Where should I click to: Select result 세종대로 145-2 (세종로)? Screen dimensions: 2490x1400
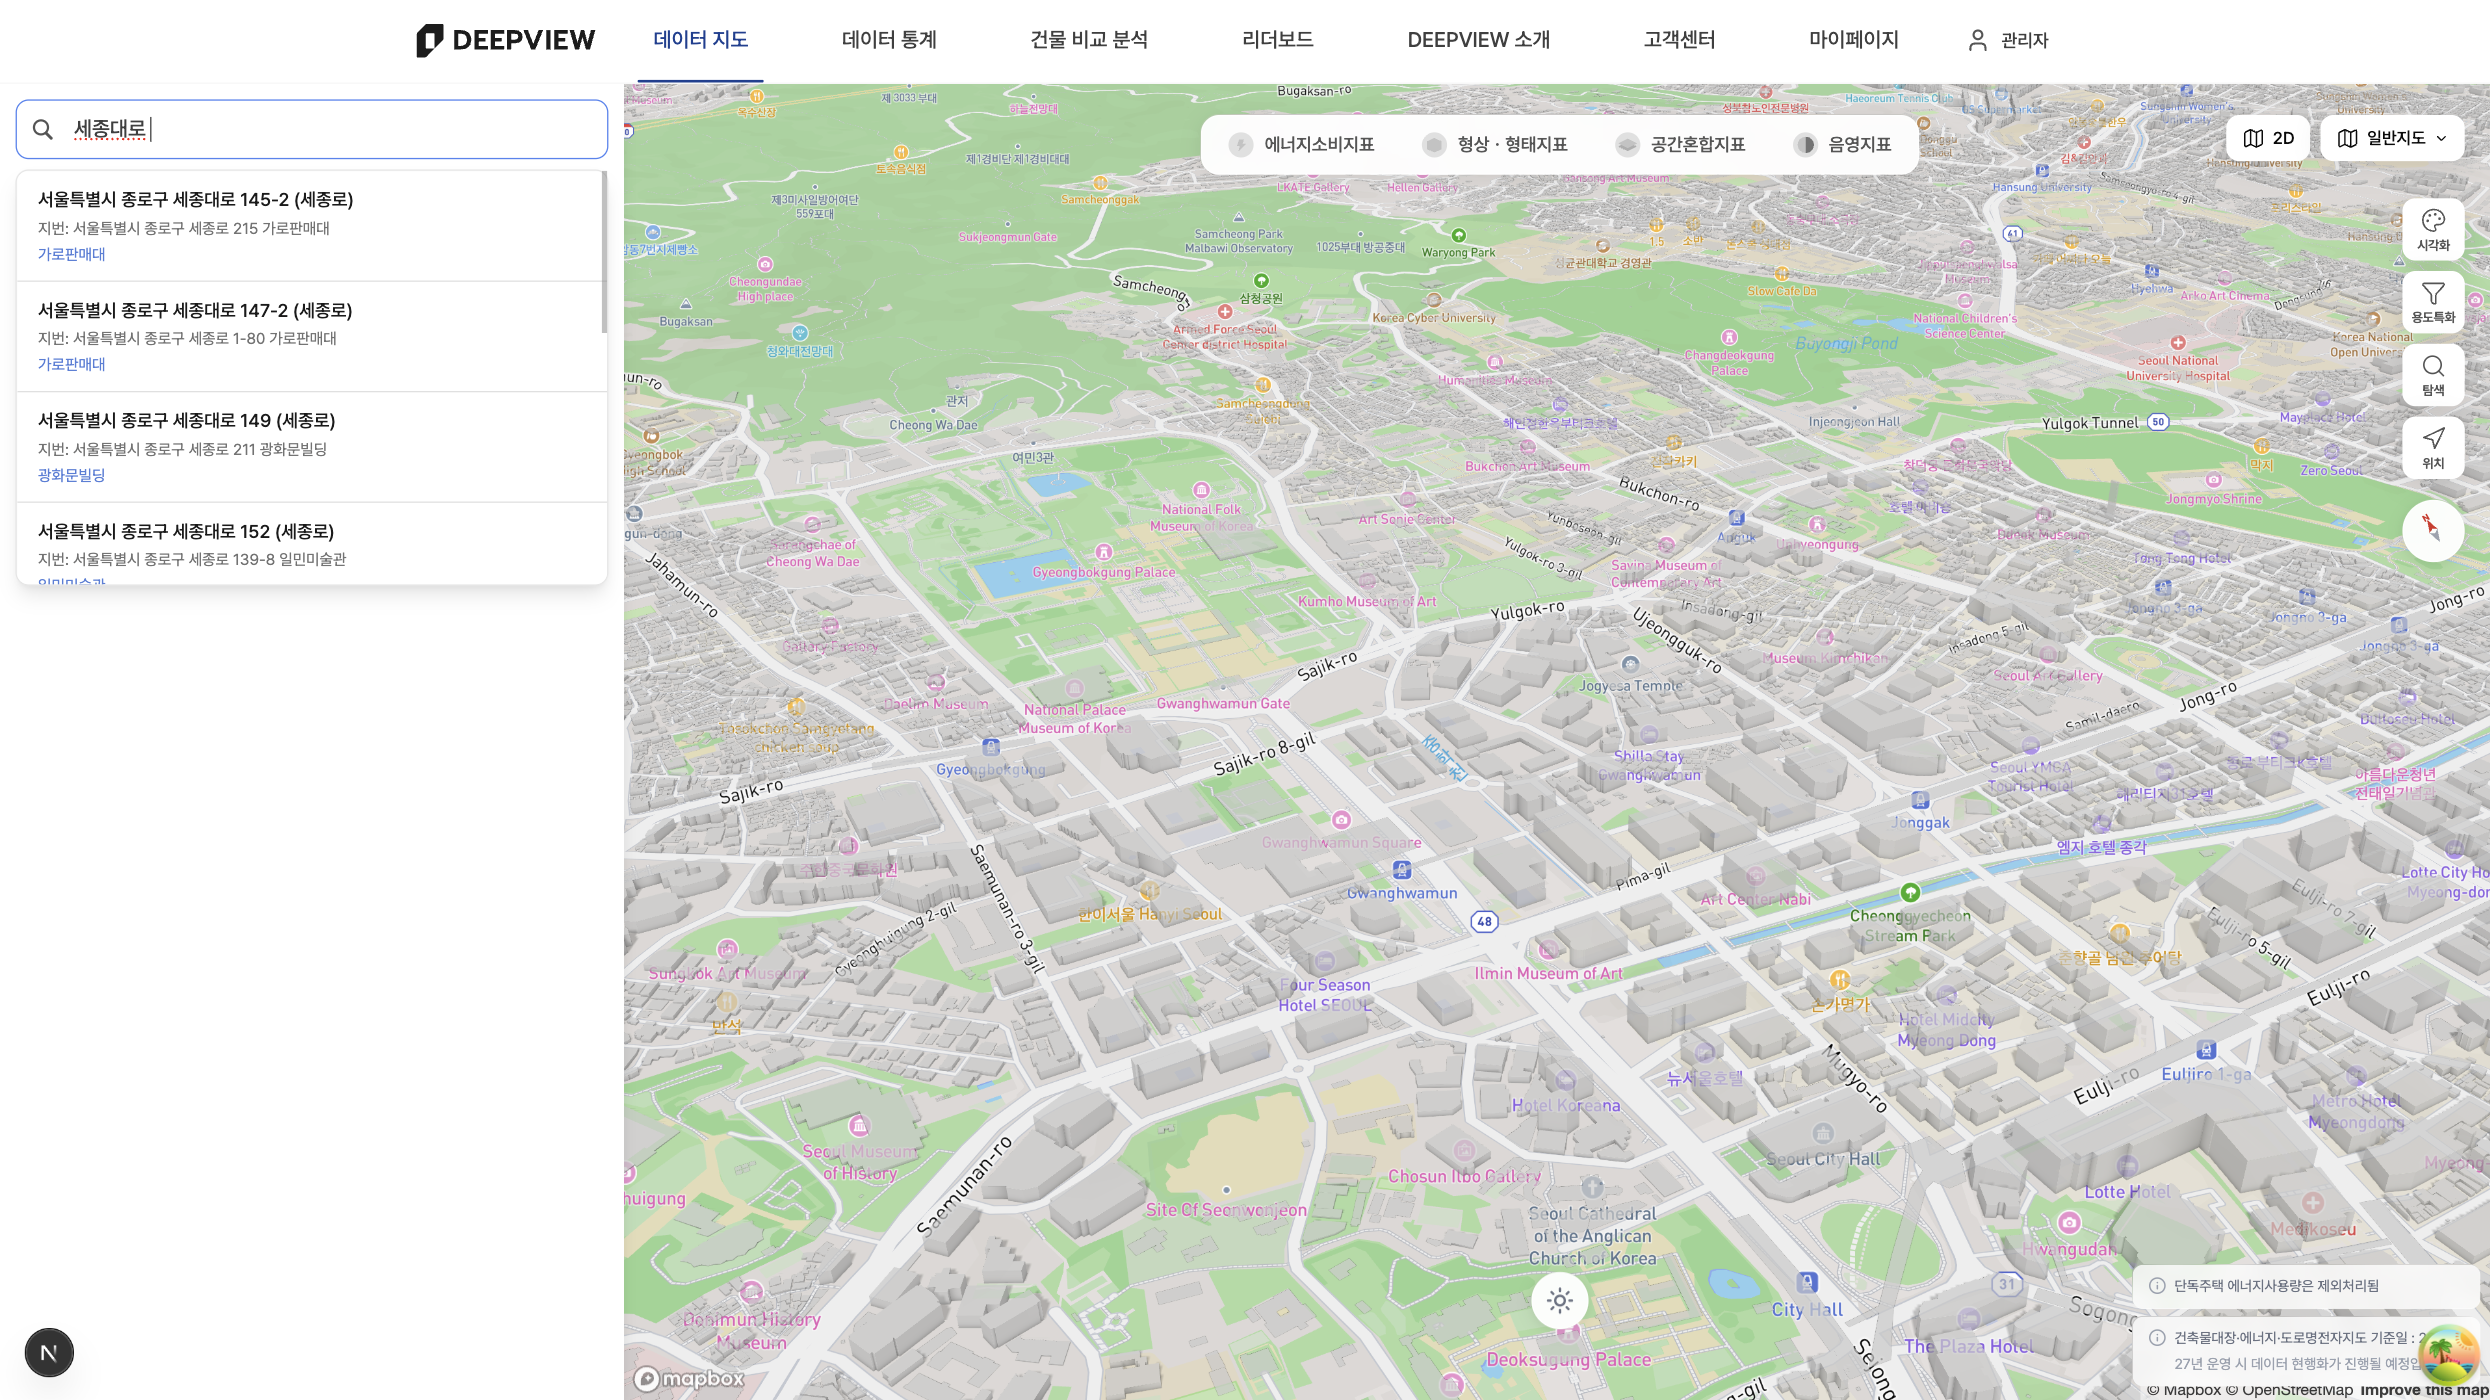click(x=310, y=226)
